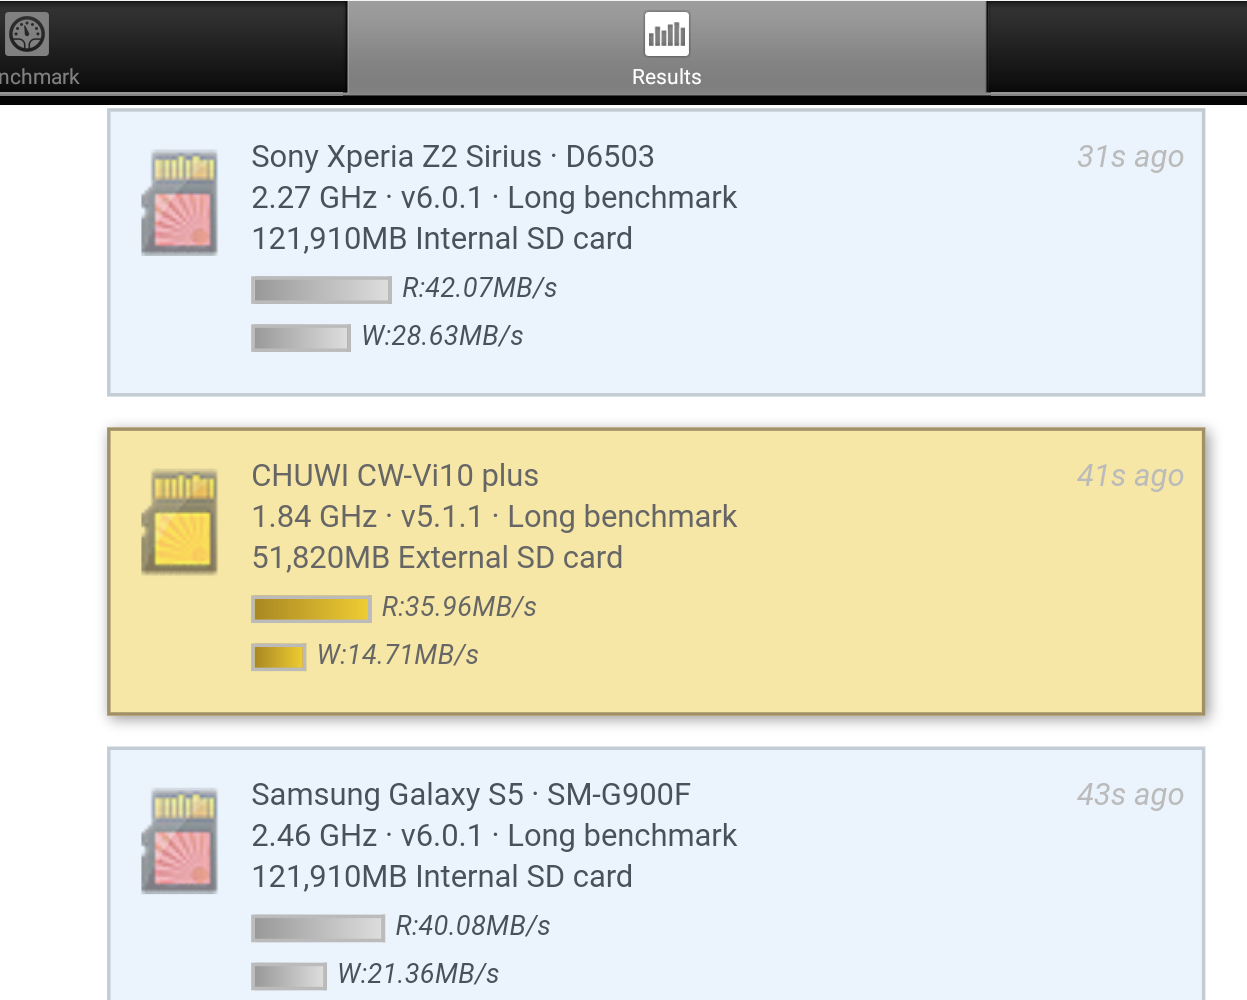This screenshot has height=1000, width=1247.
Task: Open the Benchmark tab gauge icon
Action: point(27,35)
